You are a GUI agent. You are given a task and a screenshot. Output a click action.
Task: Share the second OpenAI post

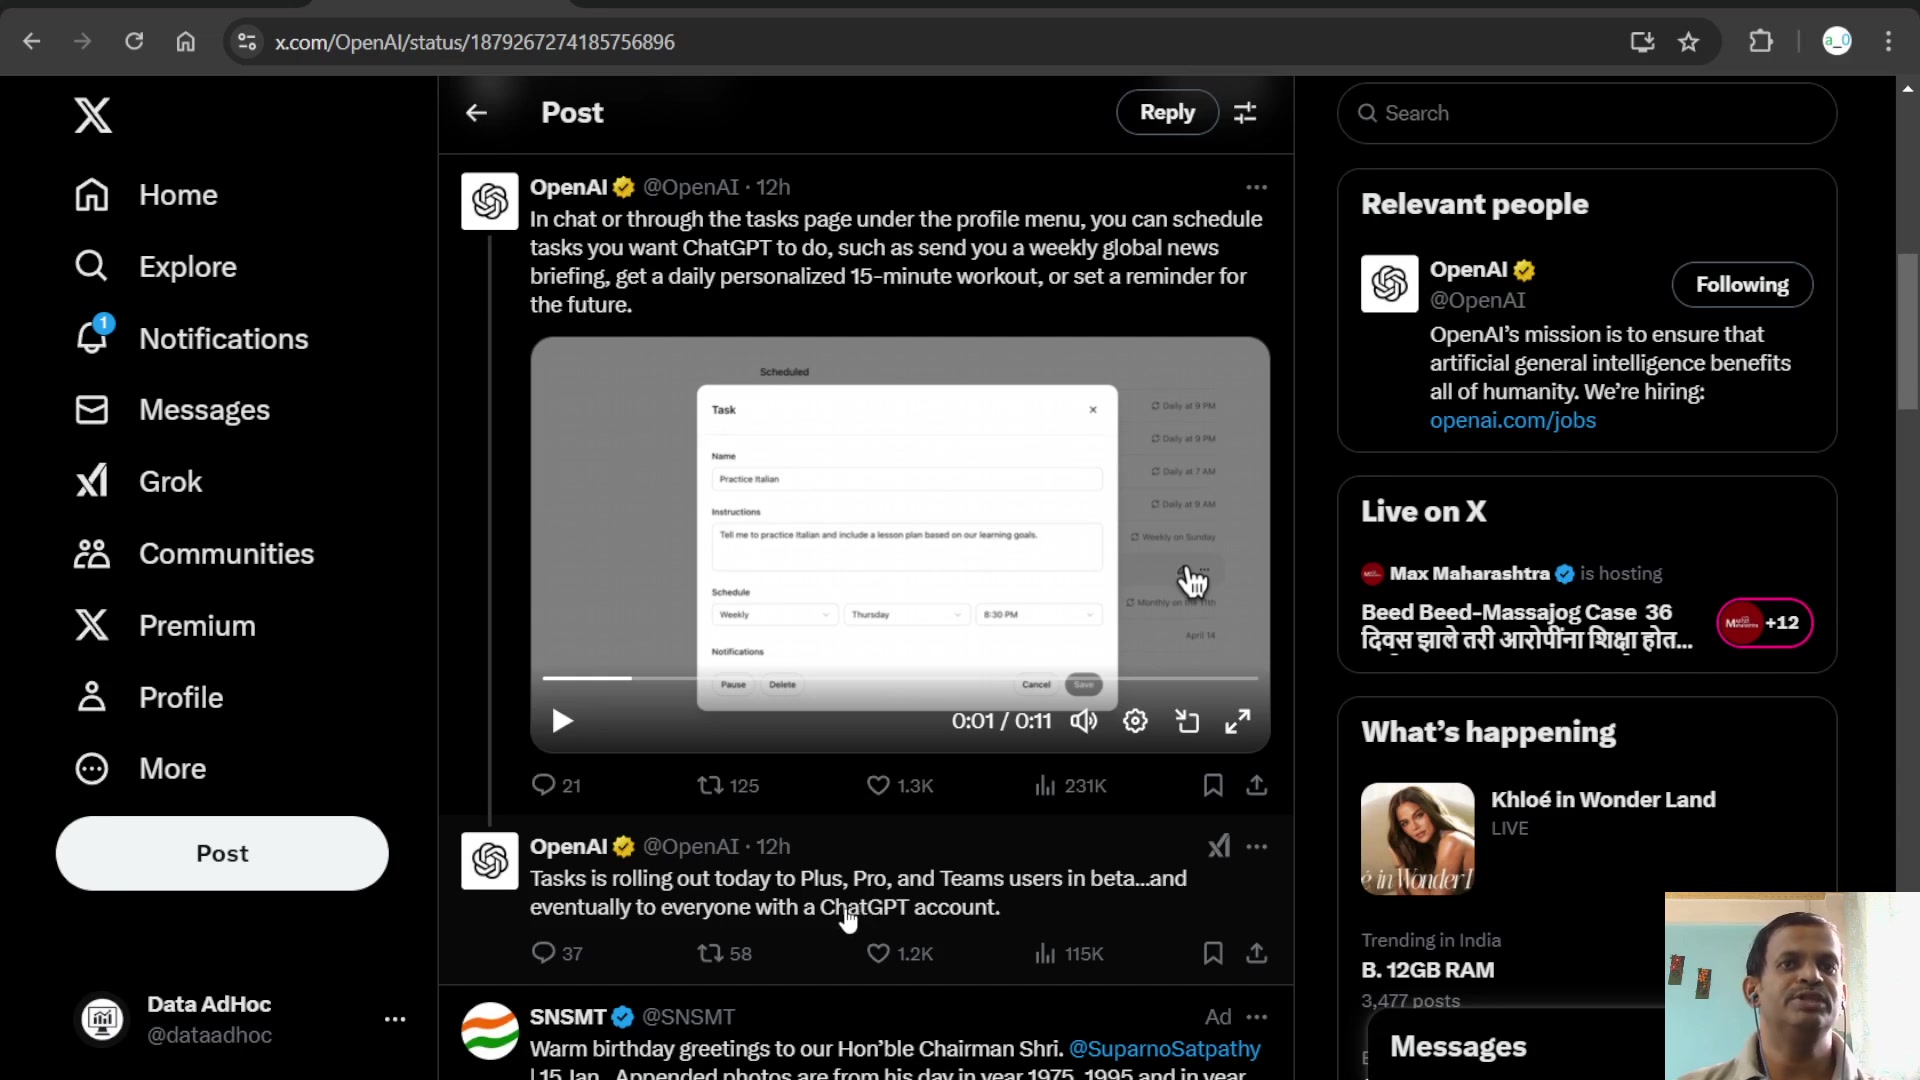pos(1257,954)
